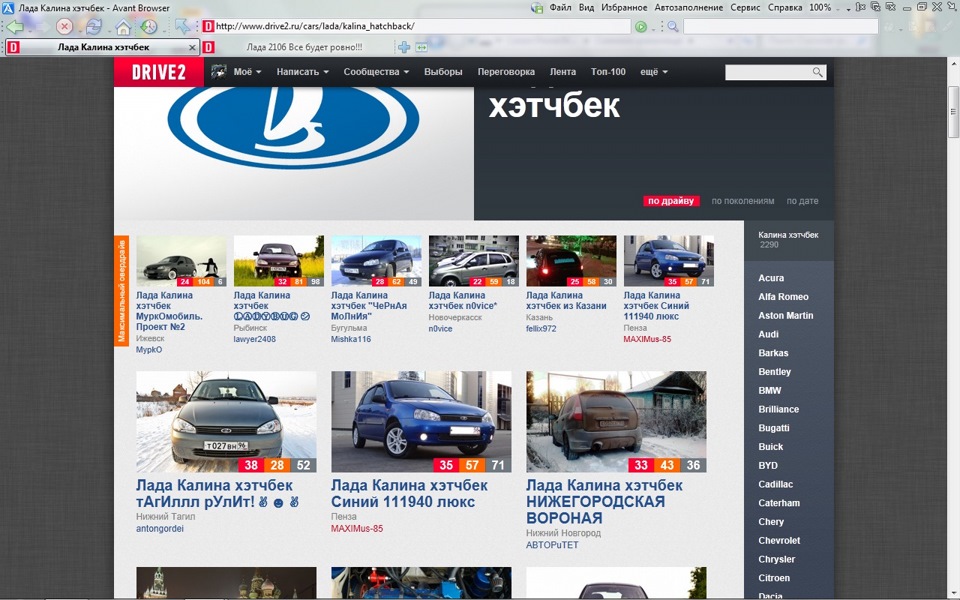Open МуркОмобиль Проект №2 thumbnail
This screenshot has width=960, height=600.
(181, 261)
